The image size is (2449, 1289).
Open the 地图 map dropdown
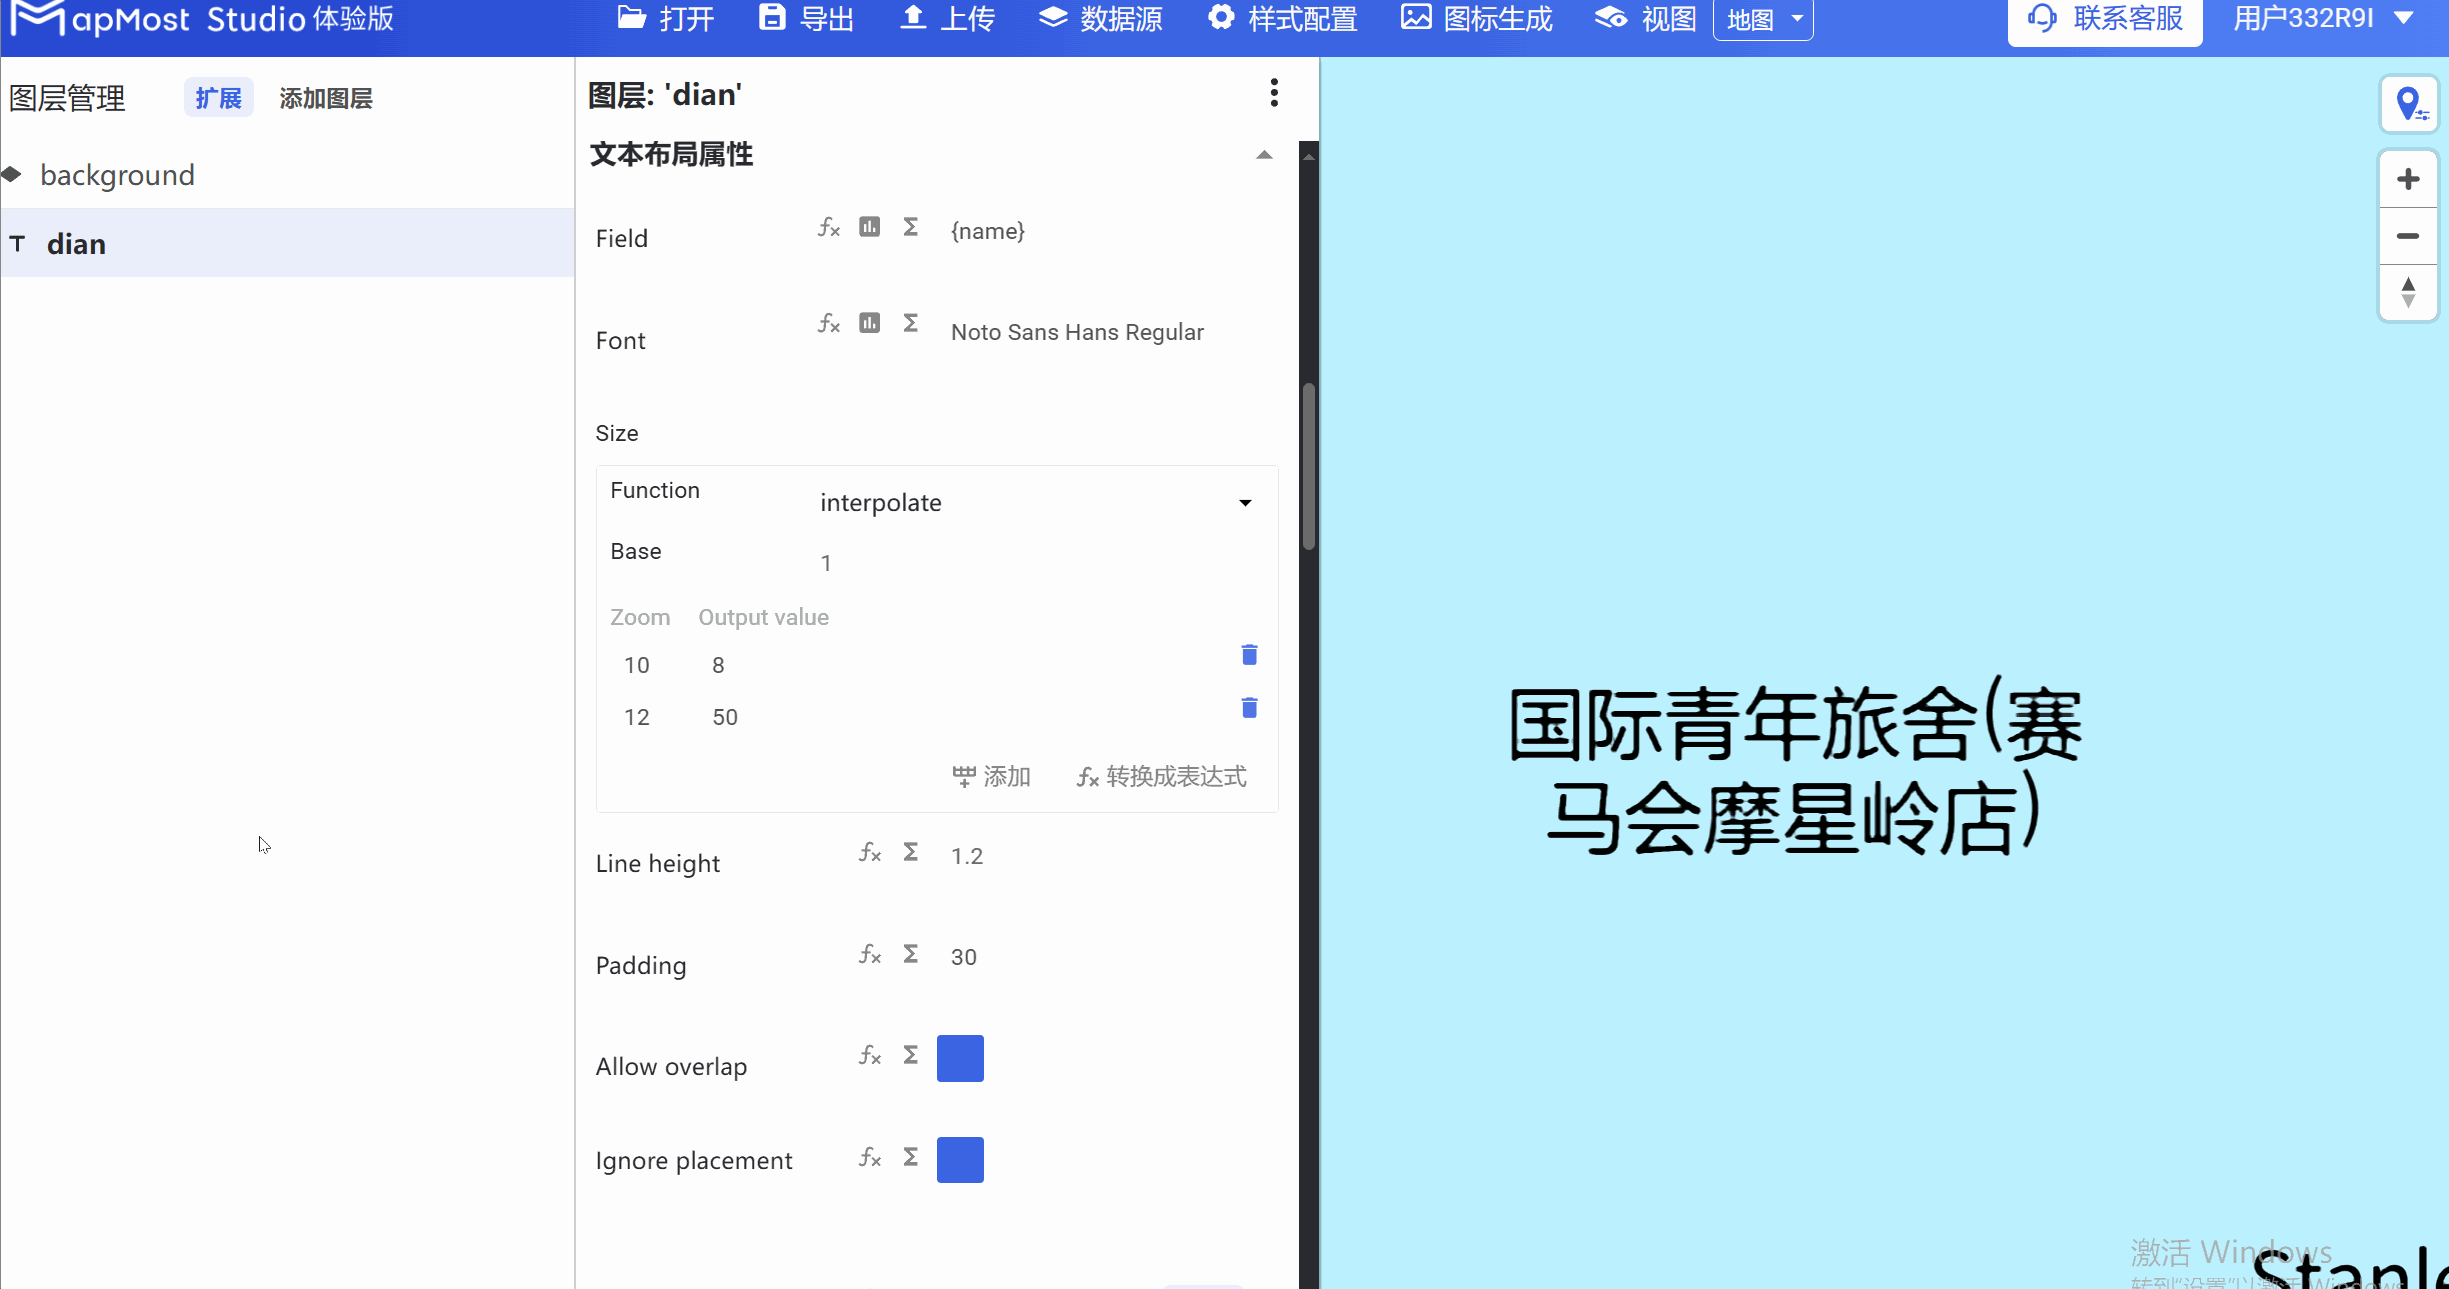(x=1763, y=18)
